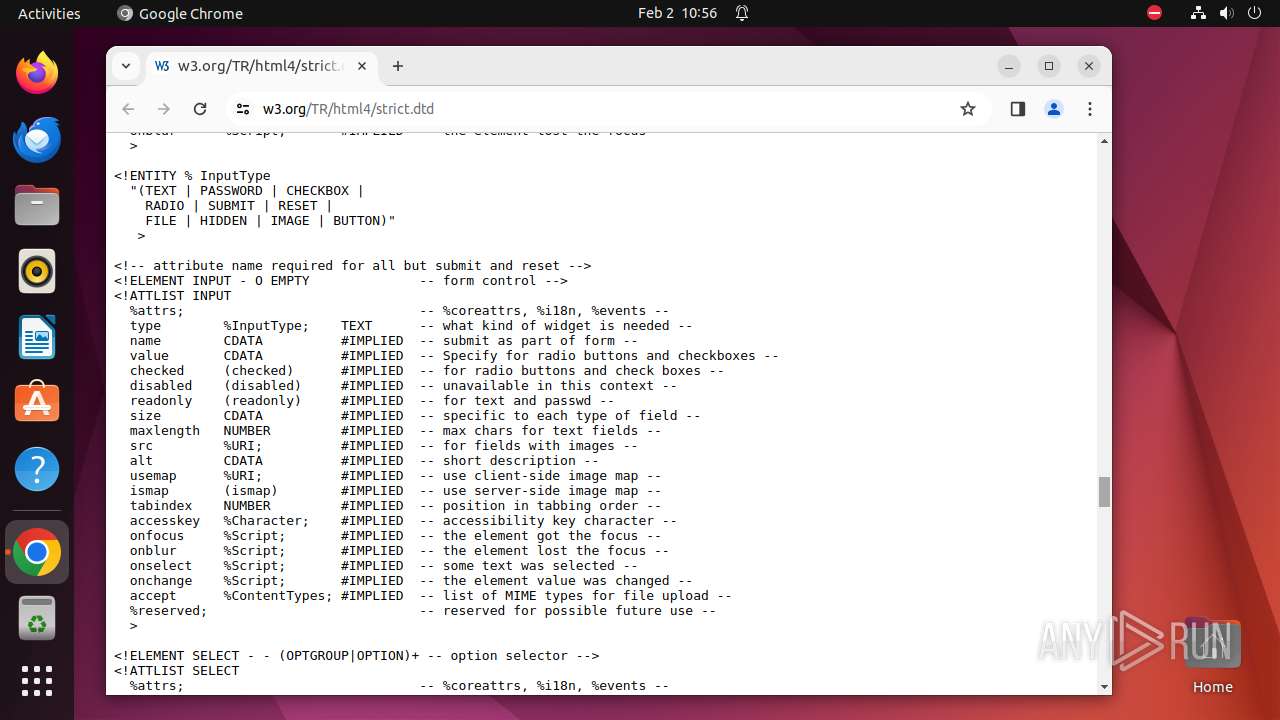Image resolution: width=1280 pixels, height=720 pixels.
Task: Click the scrollbar up arrow
Action: 1104,142
